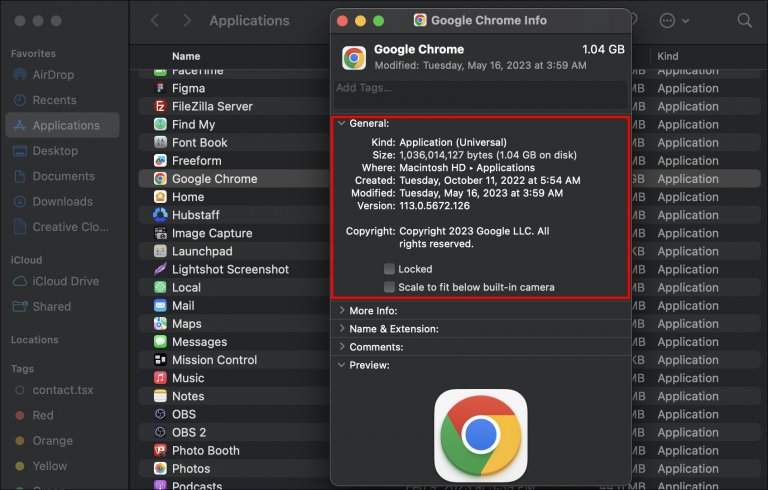768x490 pixels.
Task: Enable the Locked checkbox
Action: pyautogui.click(x=389, y=269)
